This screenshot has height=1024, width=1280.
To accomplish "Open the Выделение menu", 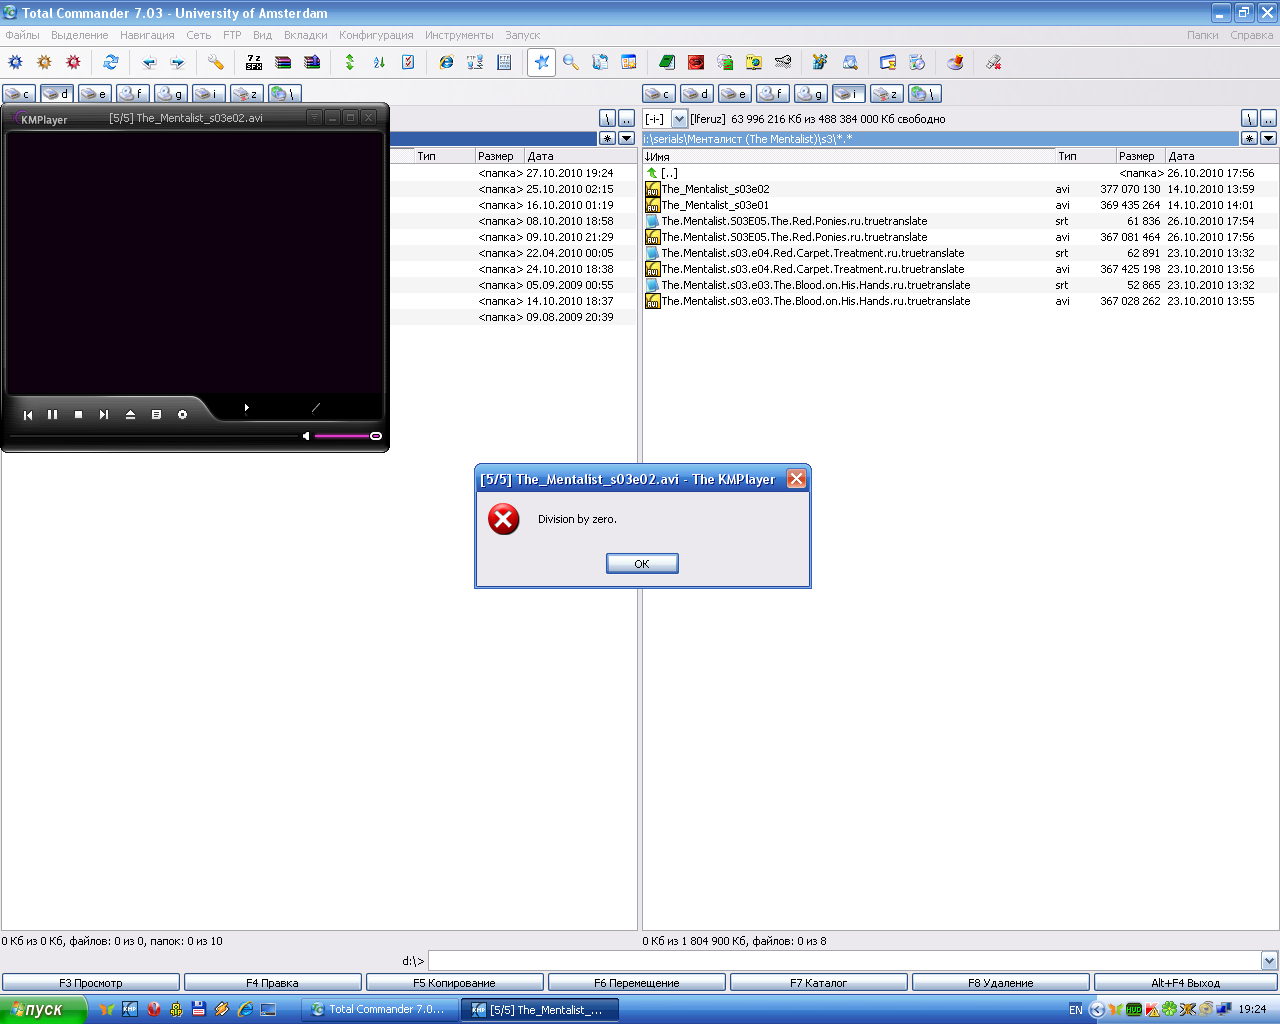I will click(80, 35).
